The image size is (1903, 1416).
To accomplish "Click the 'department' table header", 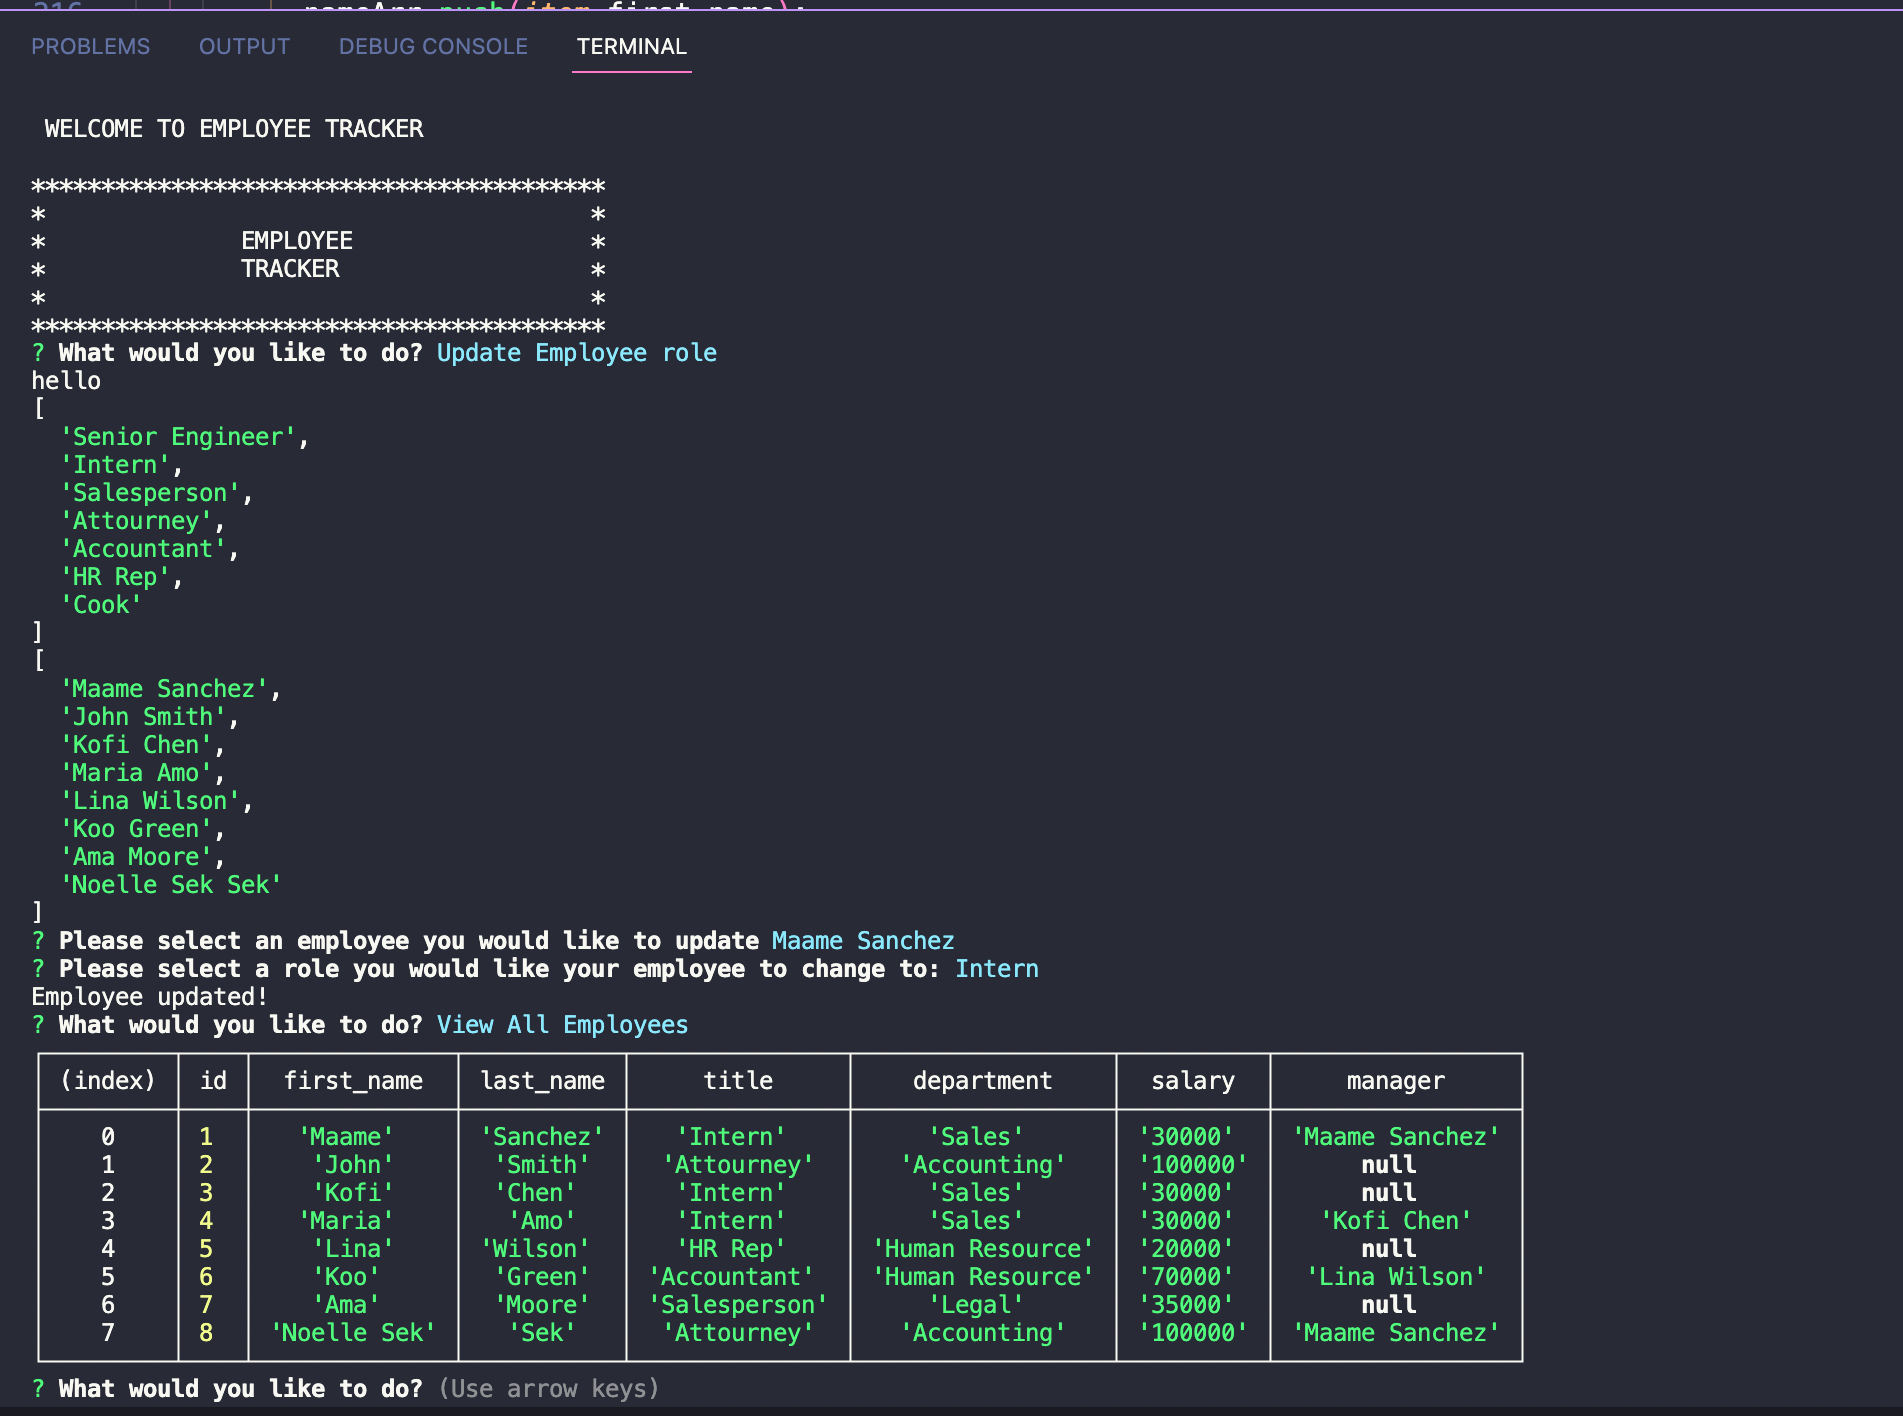I will [982, 1081].
